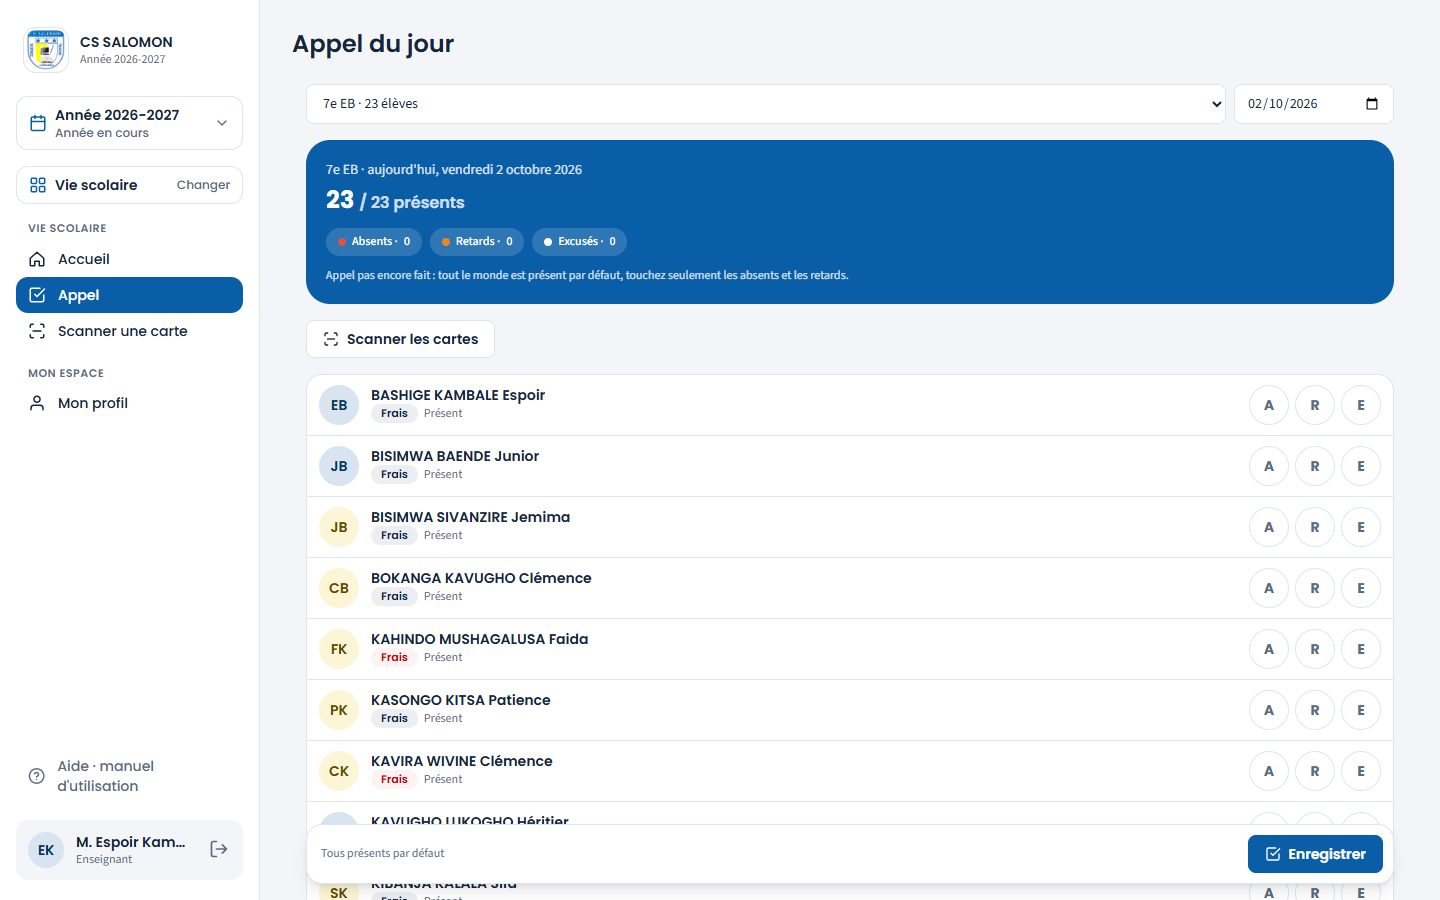Click the Scanner les cartes button
Viewport: 1440px width, 900px height.
[400, 339]
